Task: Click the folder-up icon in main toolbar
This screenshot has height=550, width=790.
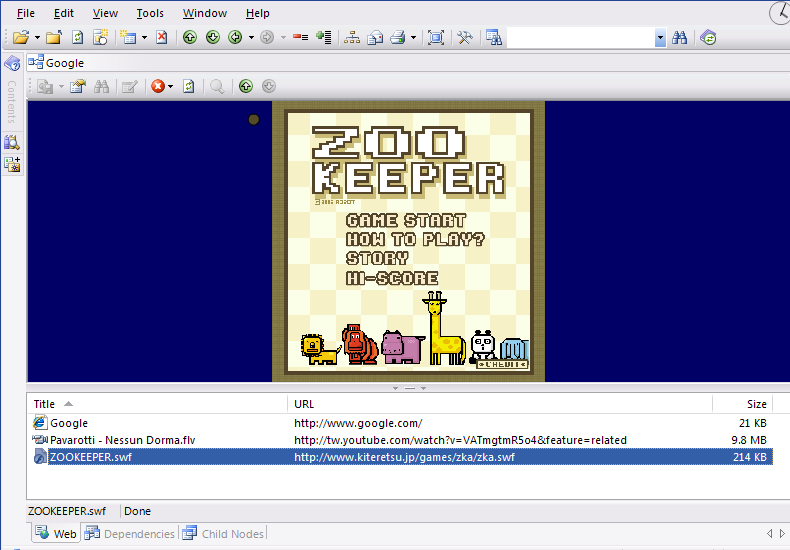Action: click(x=54, y=37)
